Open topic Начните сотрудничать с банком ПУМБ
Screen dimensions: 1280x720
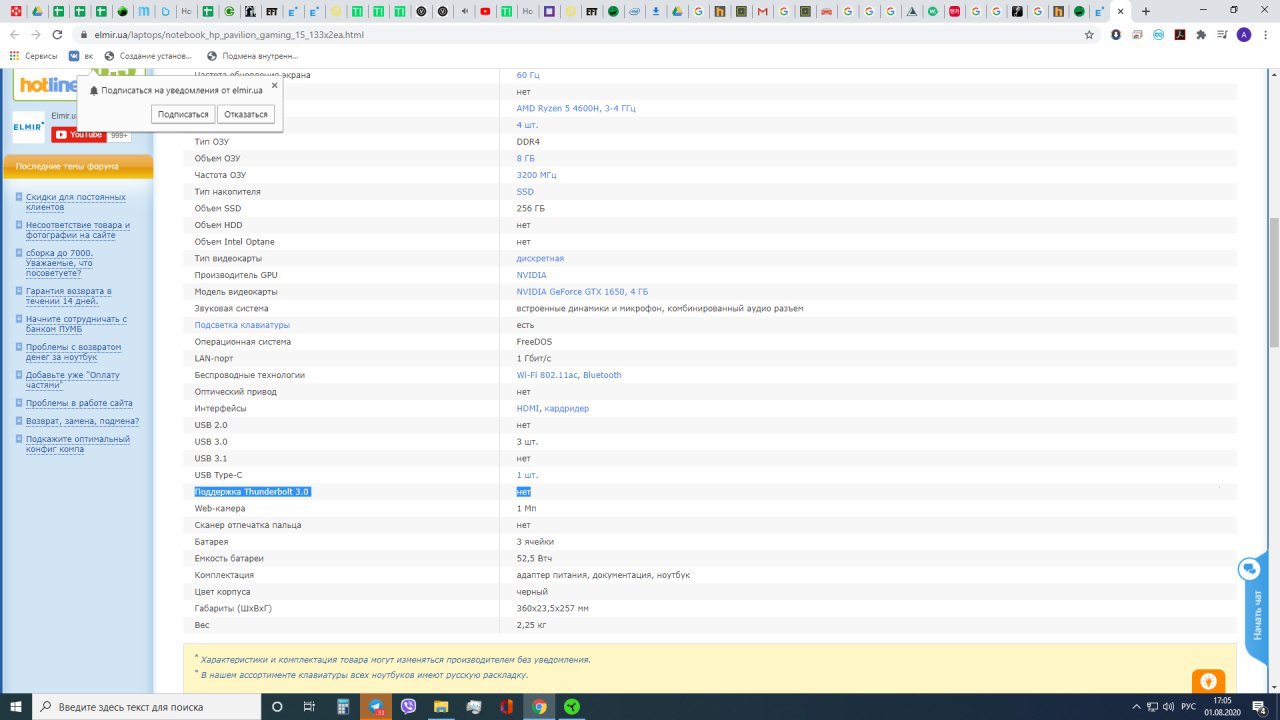(x=76, y=324)
